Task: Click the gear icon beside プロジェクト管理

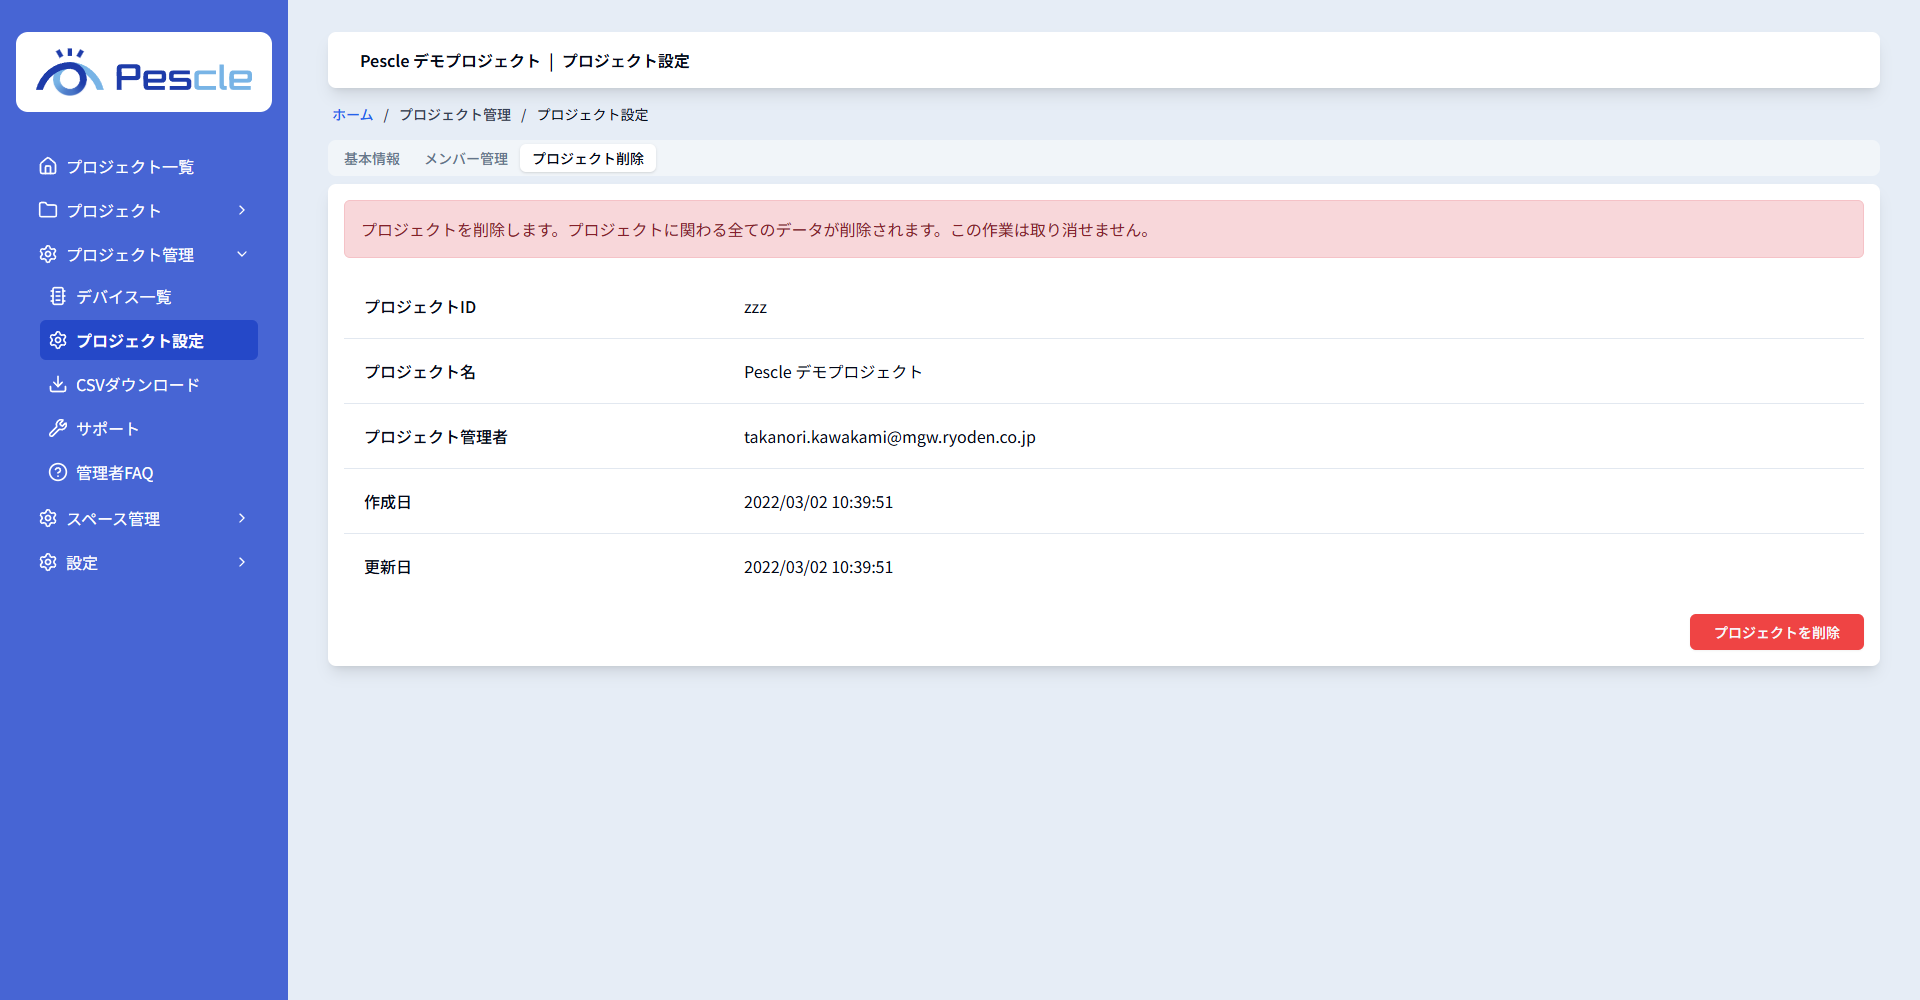Action: (x=48, y=254)
